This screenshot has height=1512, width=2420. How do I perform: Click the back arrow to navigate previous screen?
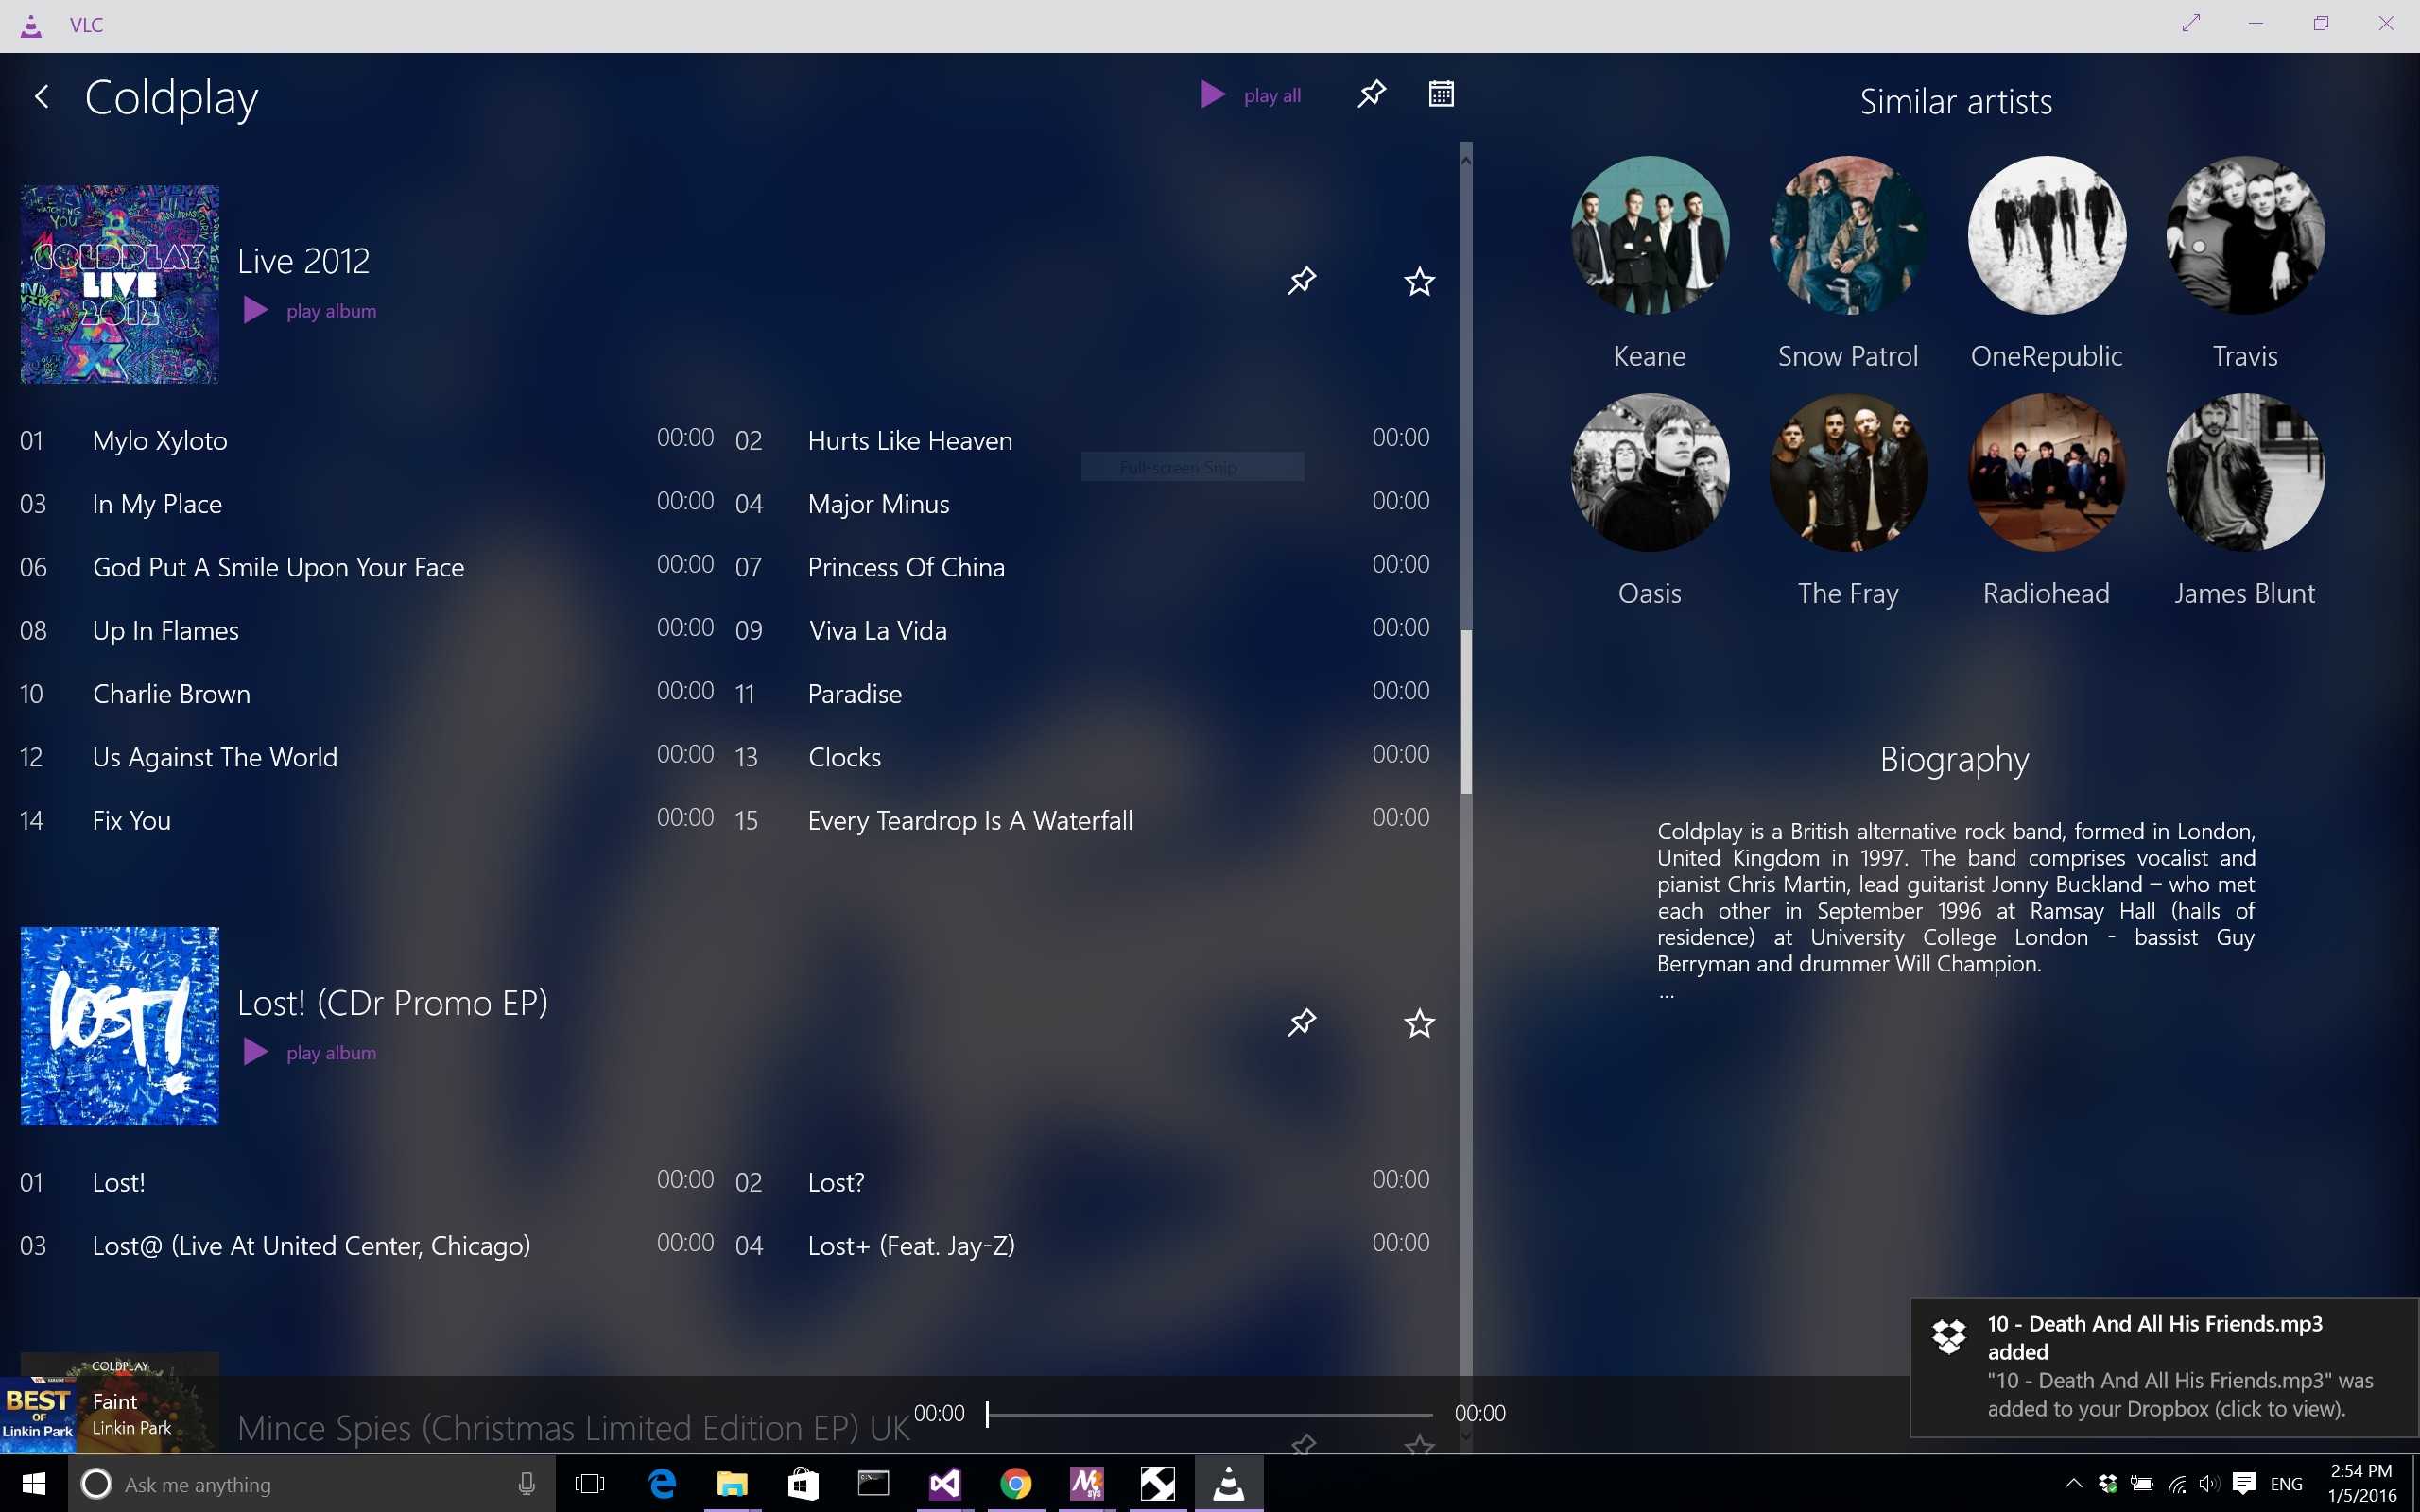43,95
